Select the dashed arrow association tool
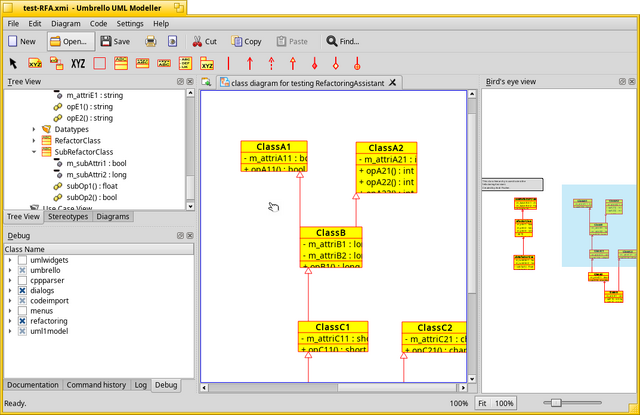 [271, 63]
